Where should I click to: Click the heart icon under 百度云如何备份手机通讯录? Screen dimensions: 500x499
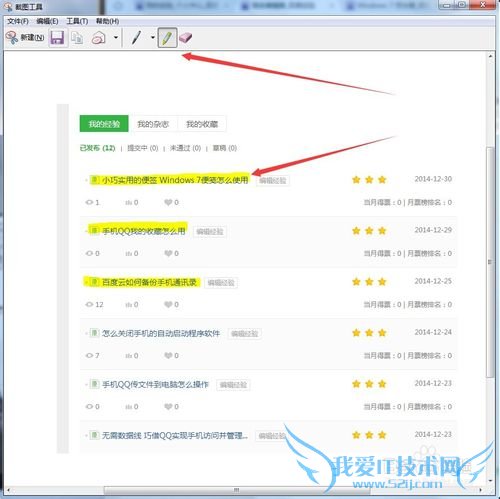[168, 304]
